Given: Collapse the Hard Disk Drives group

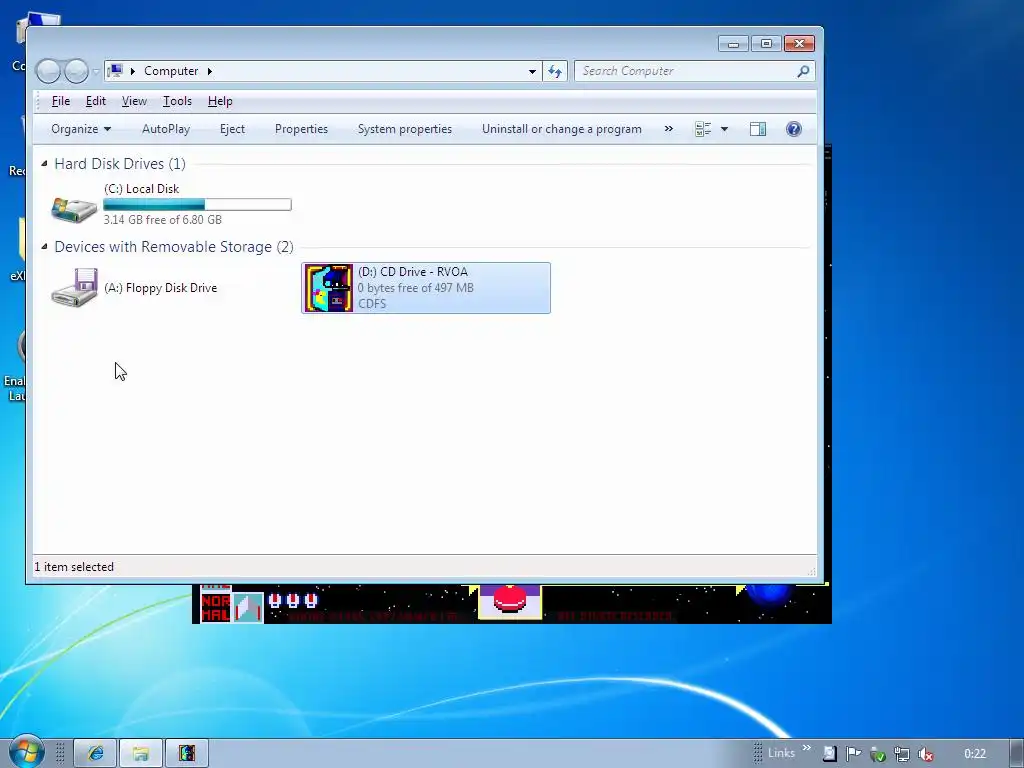Looking at the screenshot, I should point(44,163).
